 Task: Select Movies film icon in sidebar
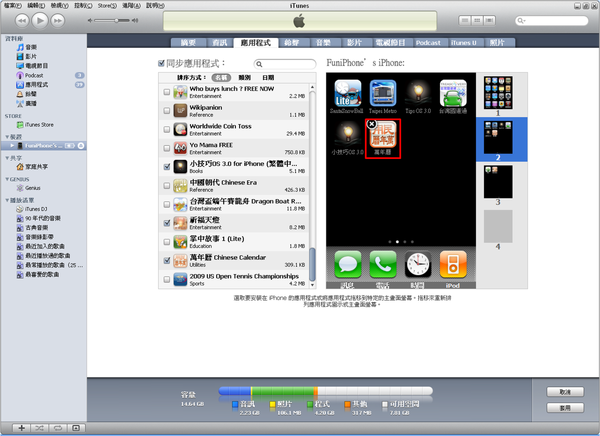tap(20, 56)
